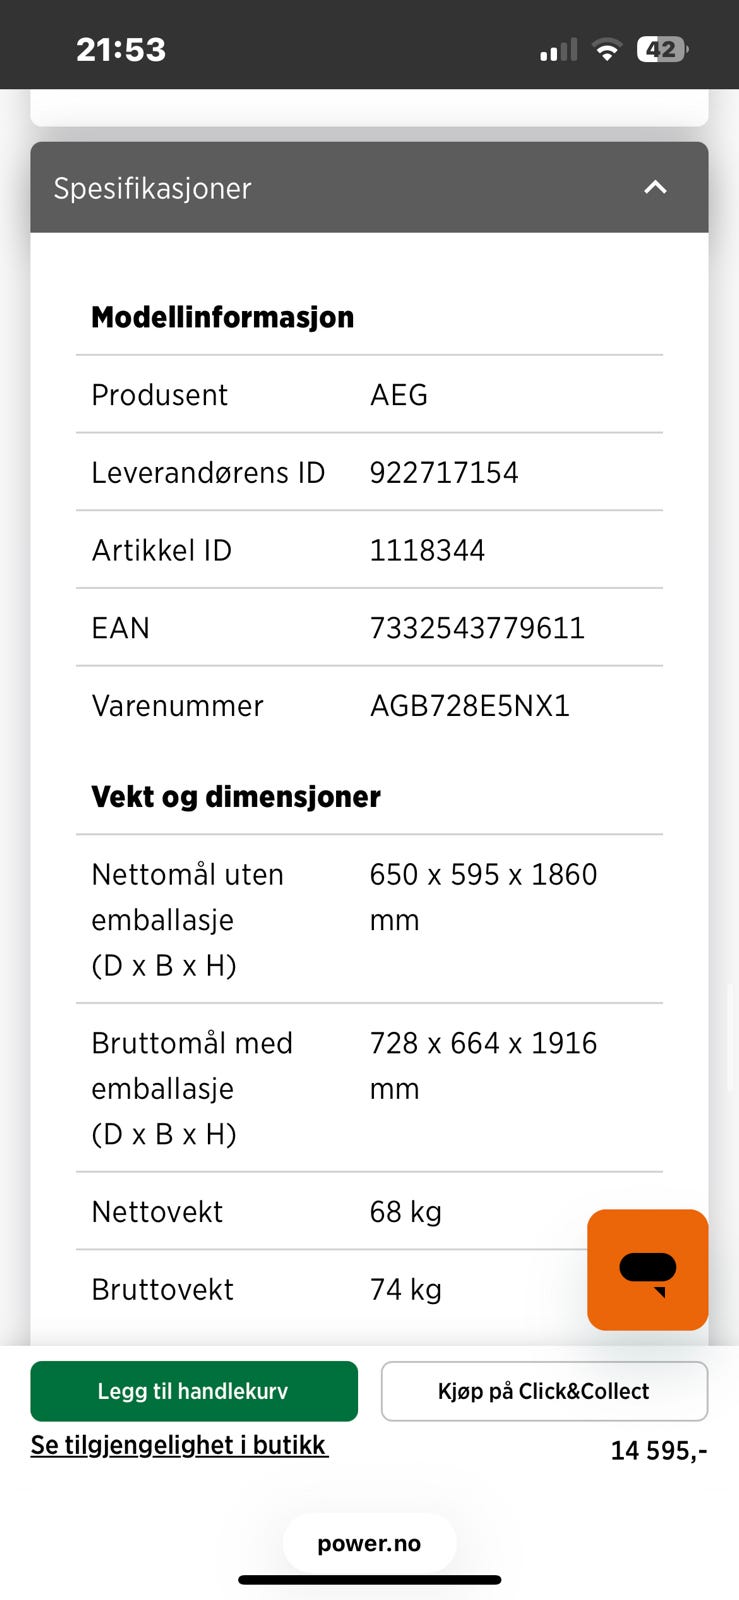Choose Kjøp på Click&Collect
The height and width of the screenshot is (1600, 739).
click(544, 1391)
